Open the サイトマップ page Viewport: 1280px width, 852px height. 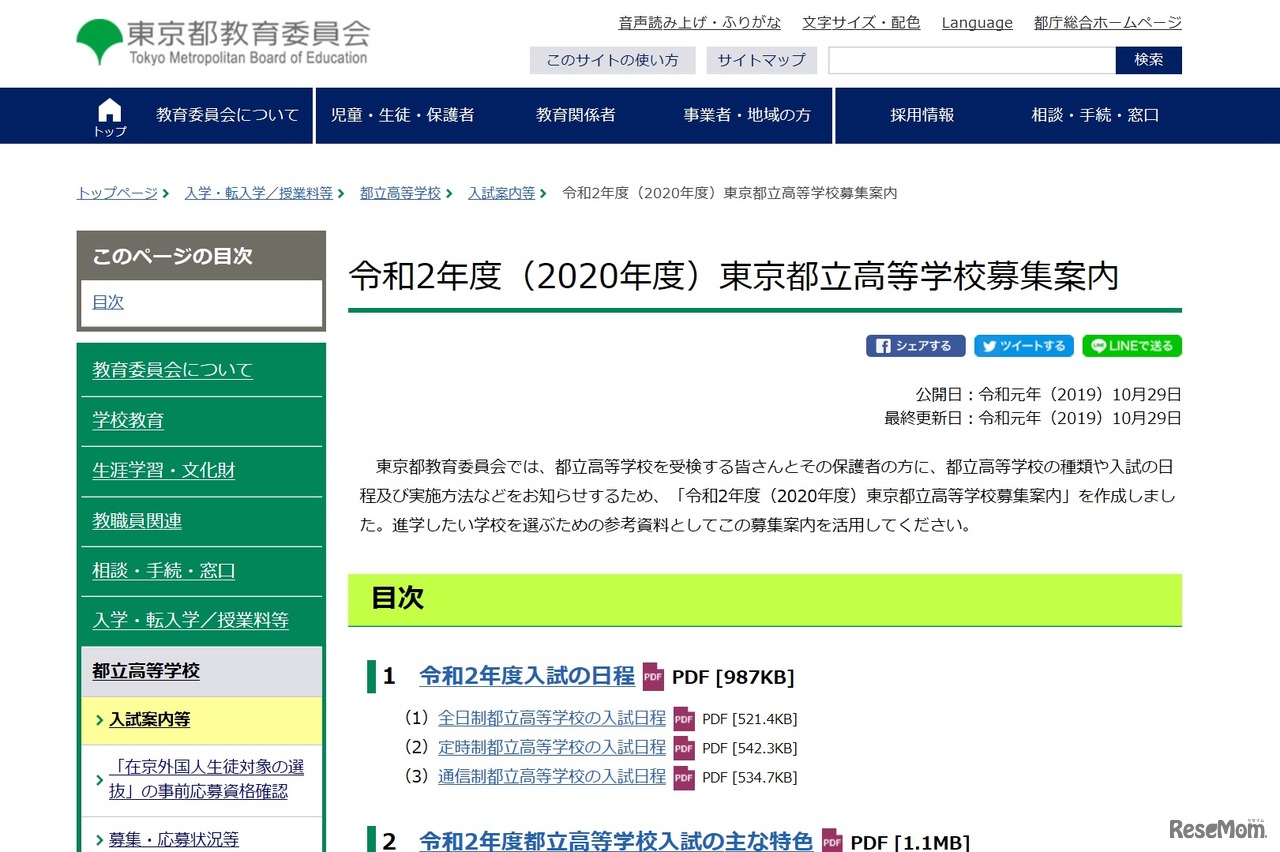click(764, 60)
